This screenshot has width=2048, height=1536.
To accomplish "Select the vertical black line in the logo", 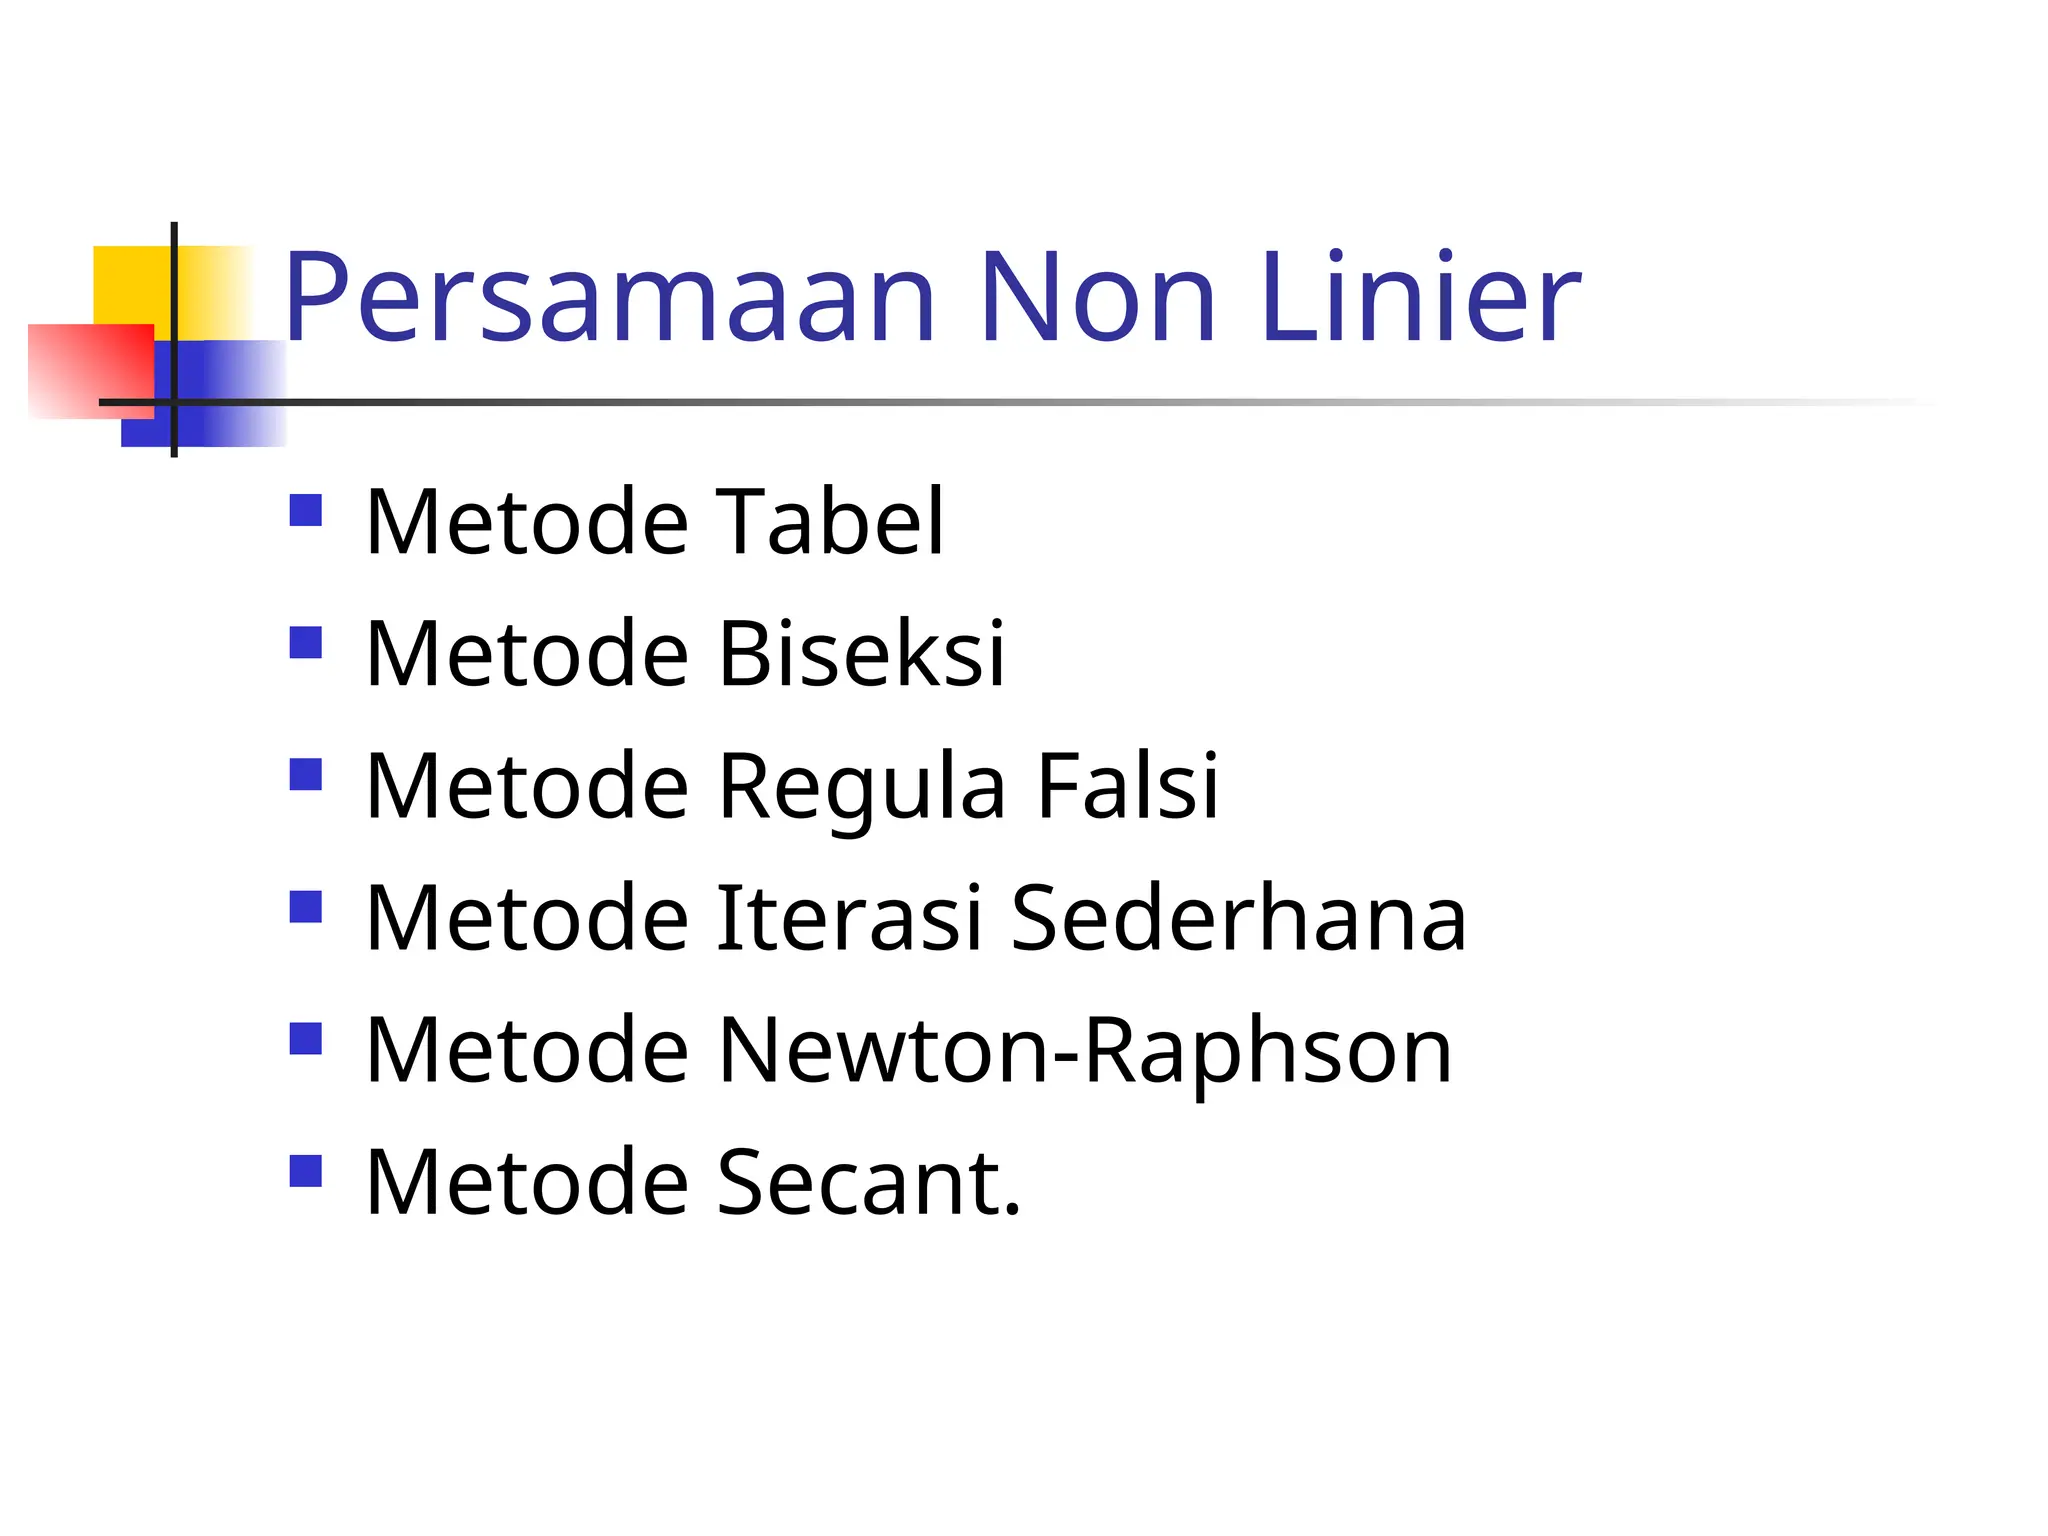I will tap(174, 339).
